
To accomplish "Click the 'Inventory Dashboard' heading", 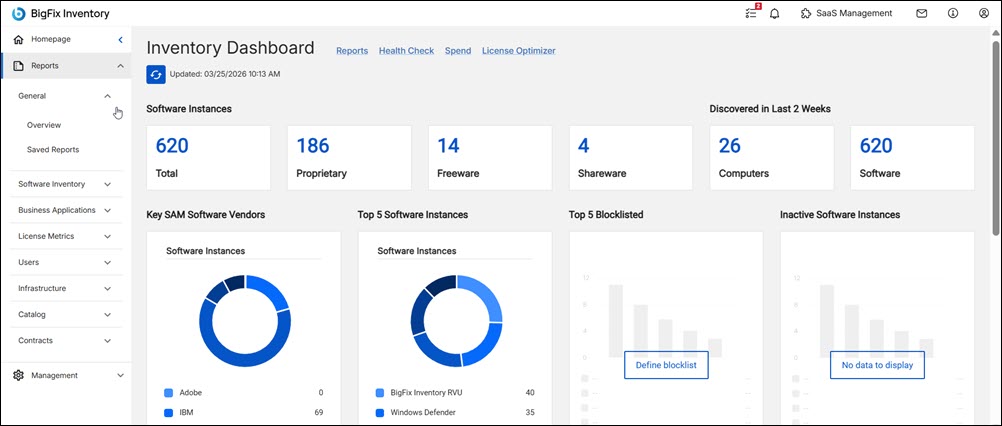I will [230, 48].
